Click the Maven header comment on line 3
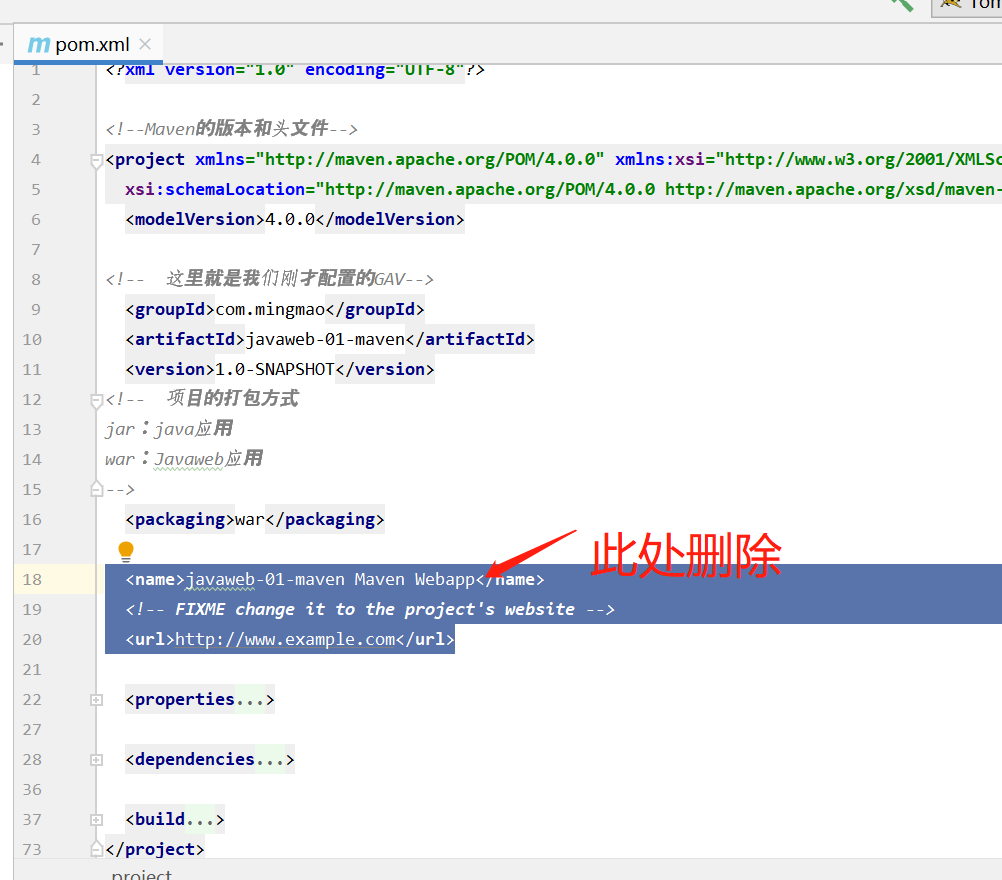The height and width of the screenshot is (880, 1002). [x=231, y=129]
